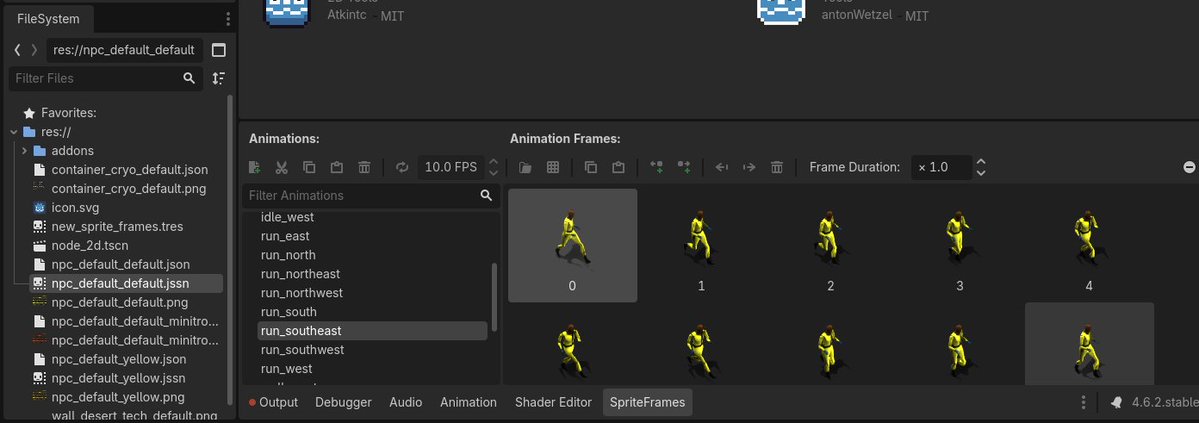This screenshot has height=423, width=1199.
Task: Click the Frame Duration × 1.0 field
Action: (941, 167)
